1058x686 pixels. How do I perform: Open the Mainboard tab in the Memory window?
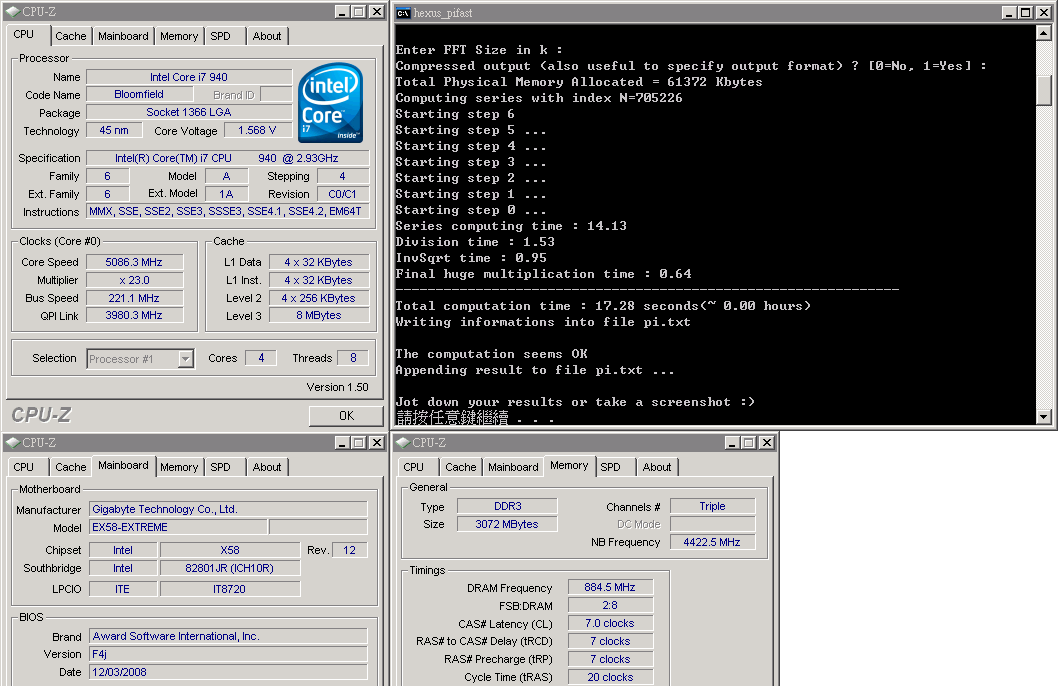[x=513, y=467]
